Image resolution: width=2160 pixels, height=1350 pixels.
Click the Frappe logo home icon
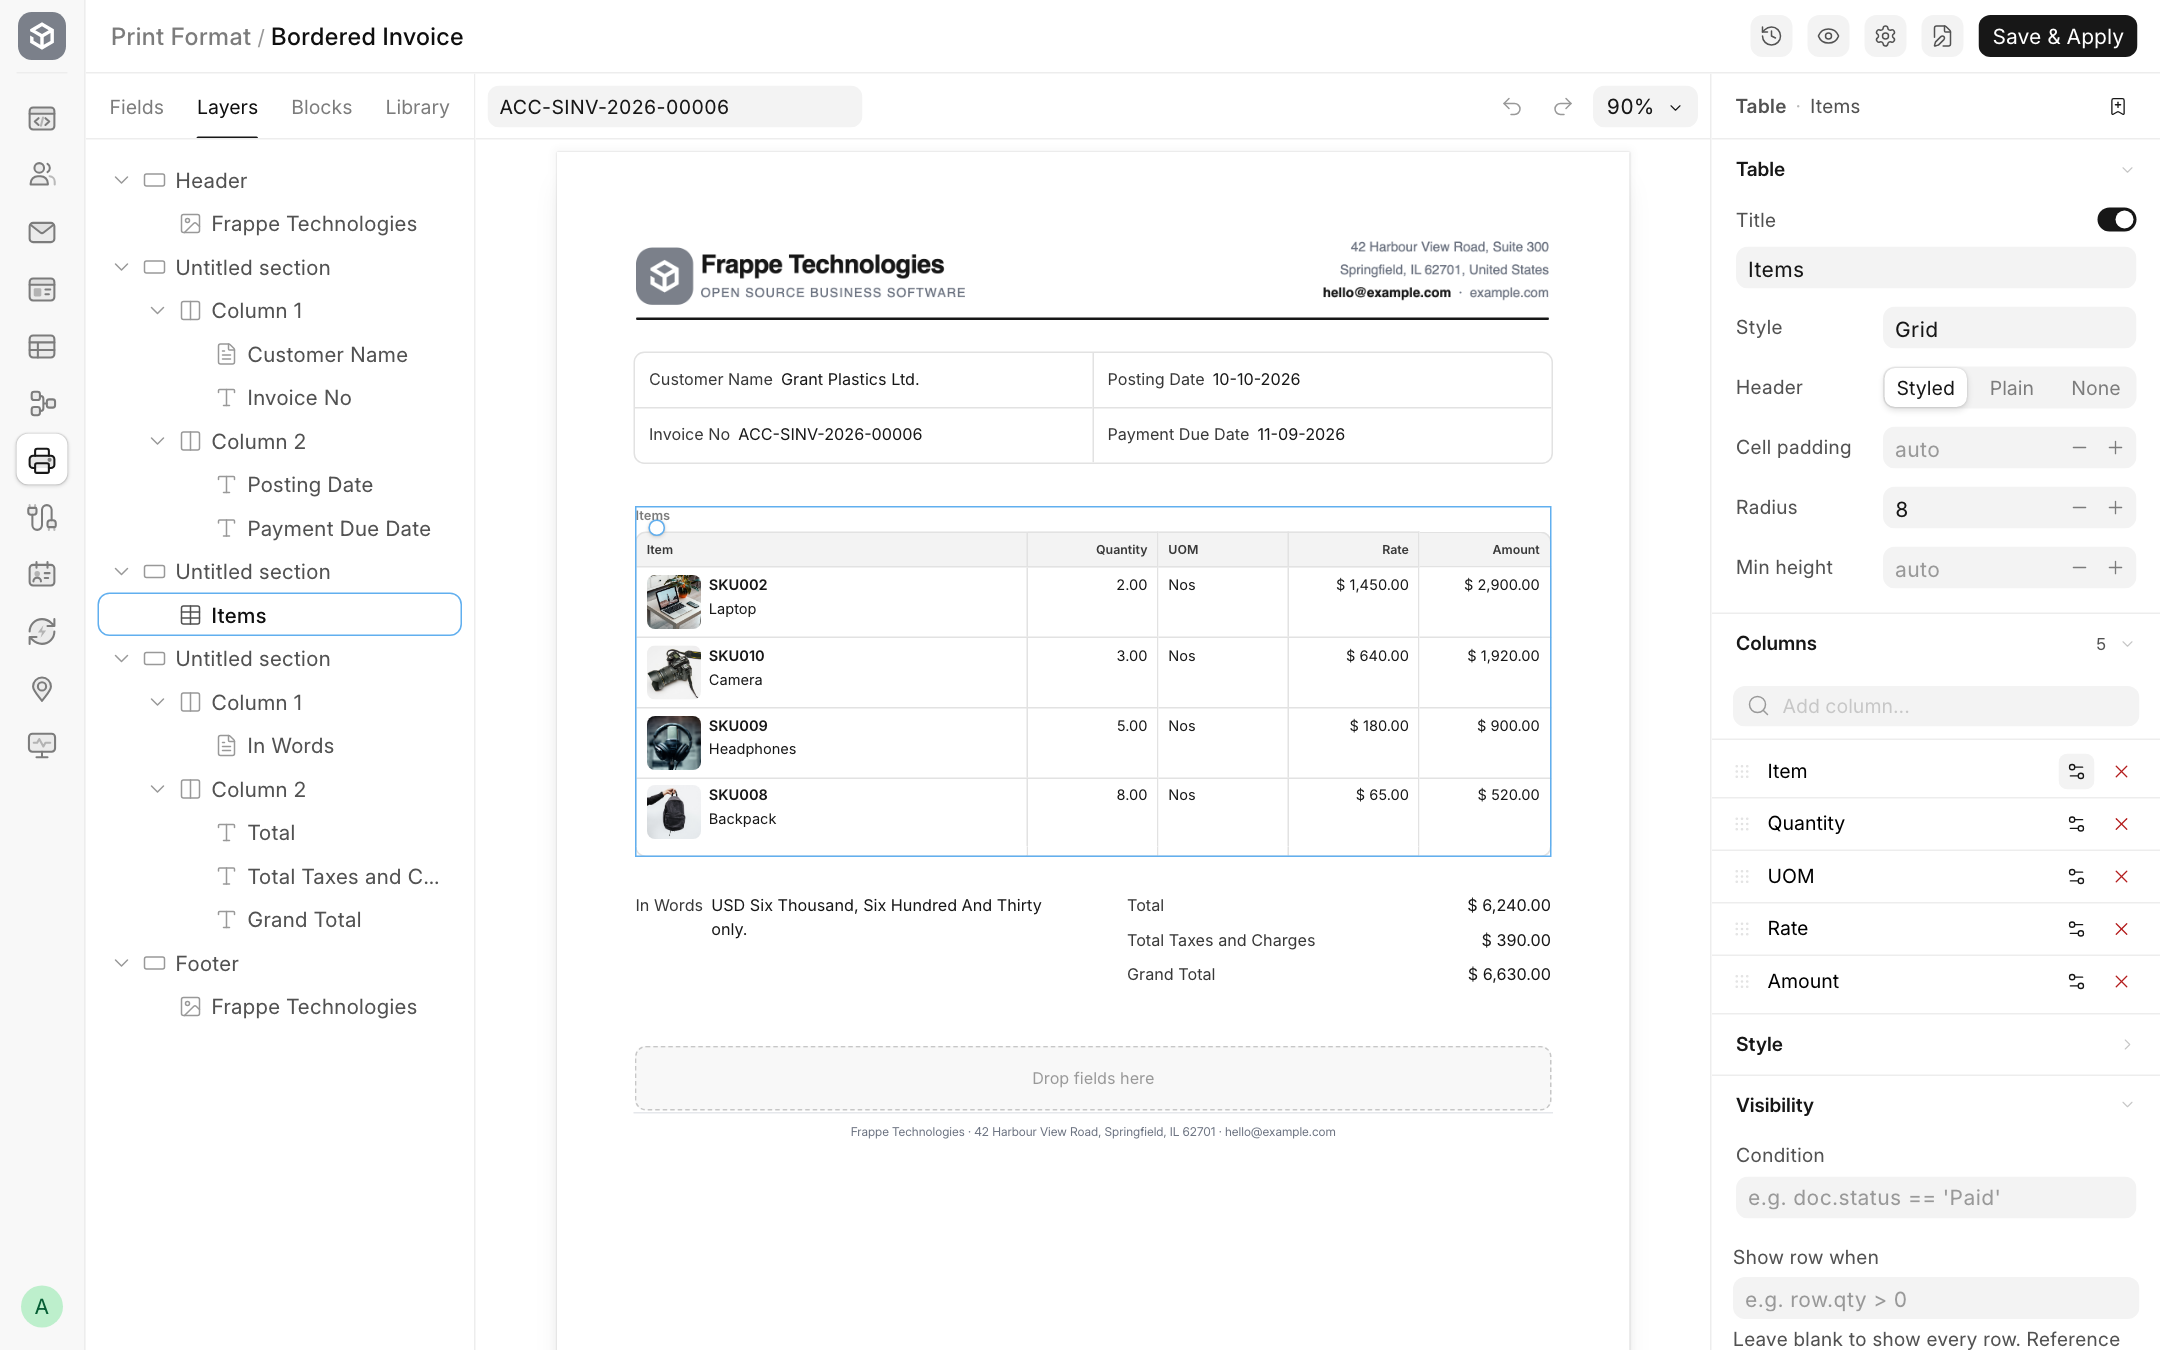click(42, 36)
